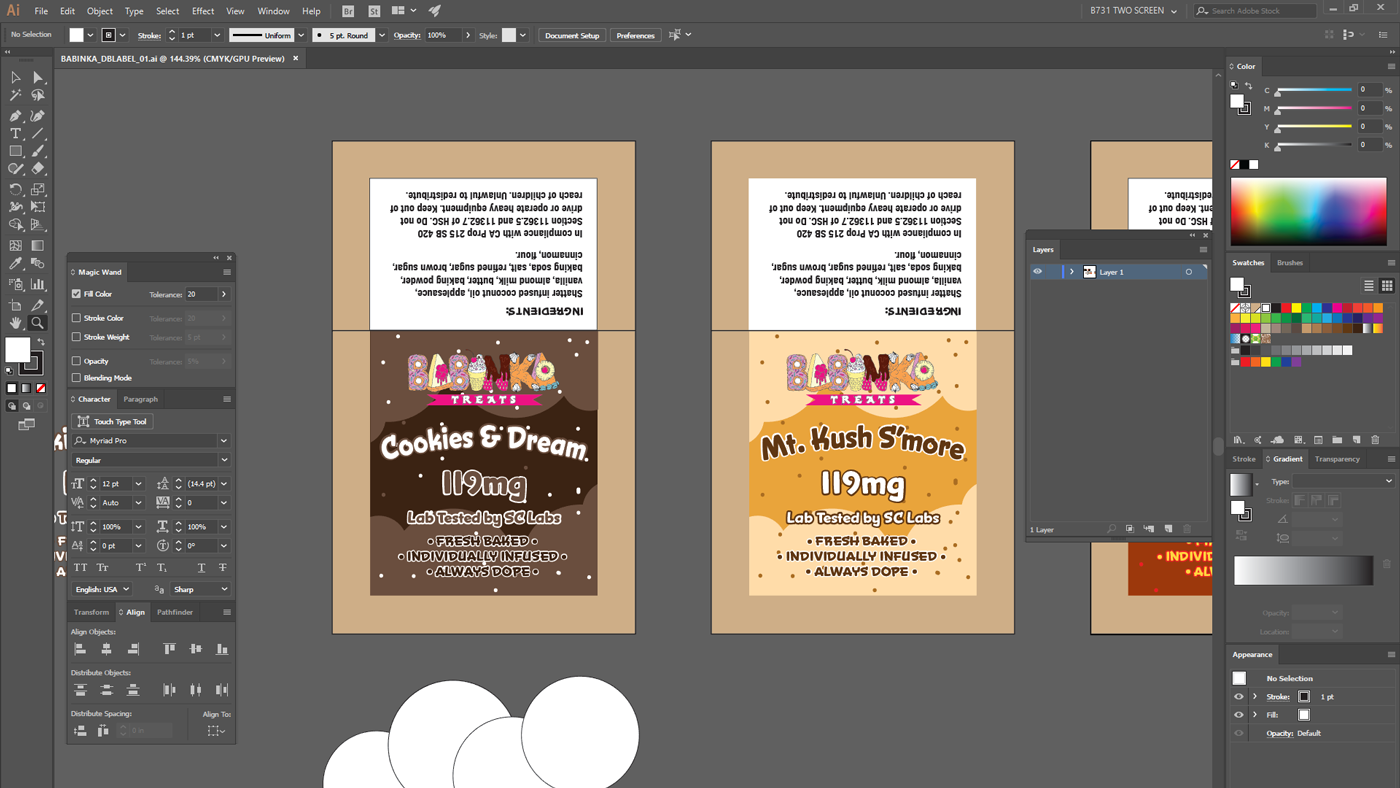Select the Hand tool

click(16, 323)
